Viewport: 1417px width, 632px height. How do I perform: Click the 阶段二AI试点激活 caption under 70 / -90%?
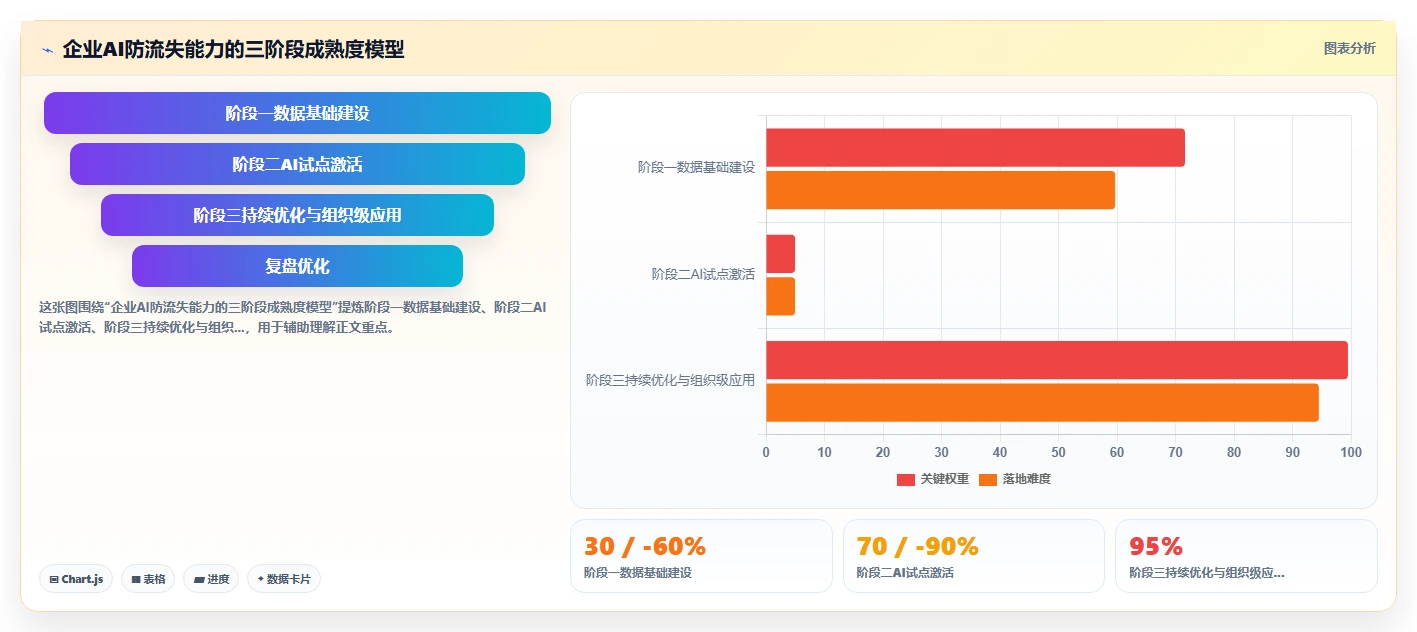tap(905, 573)
